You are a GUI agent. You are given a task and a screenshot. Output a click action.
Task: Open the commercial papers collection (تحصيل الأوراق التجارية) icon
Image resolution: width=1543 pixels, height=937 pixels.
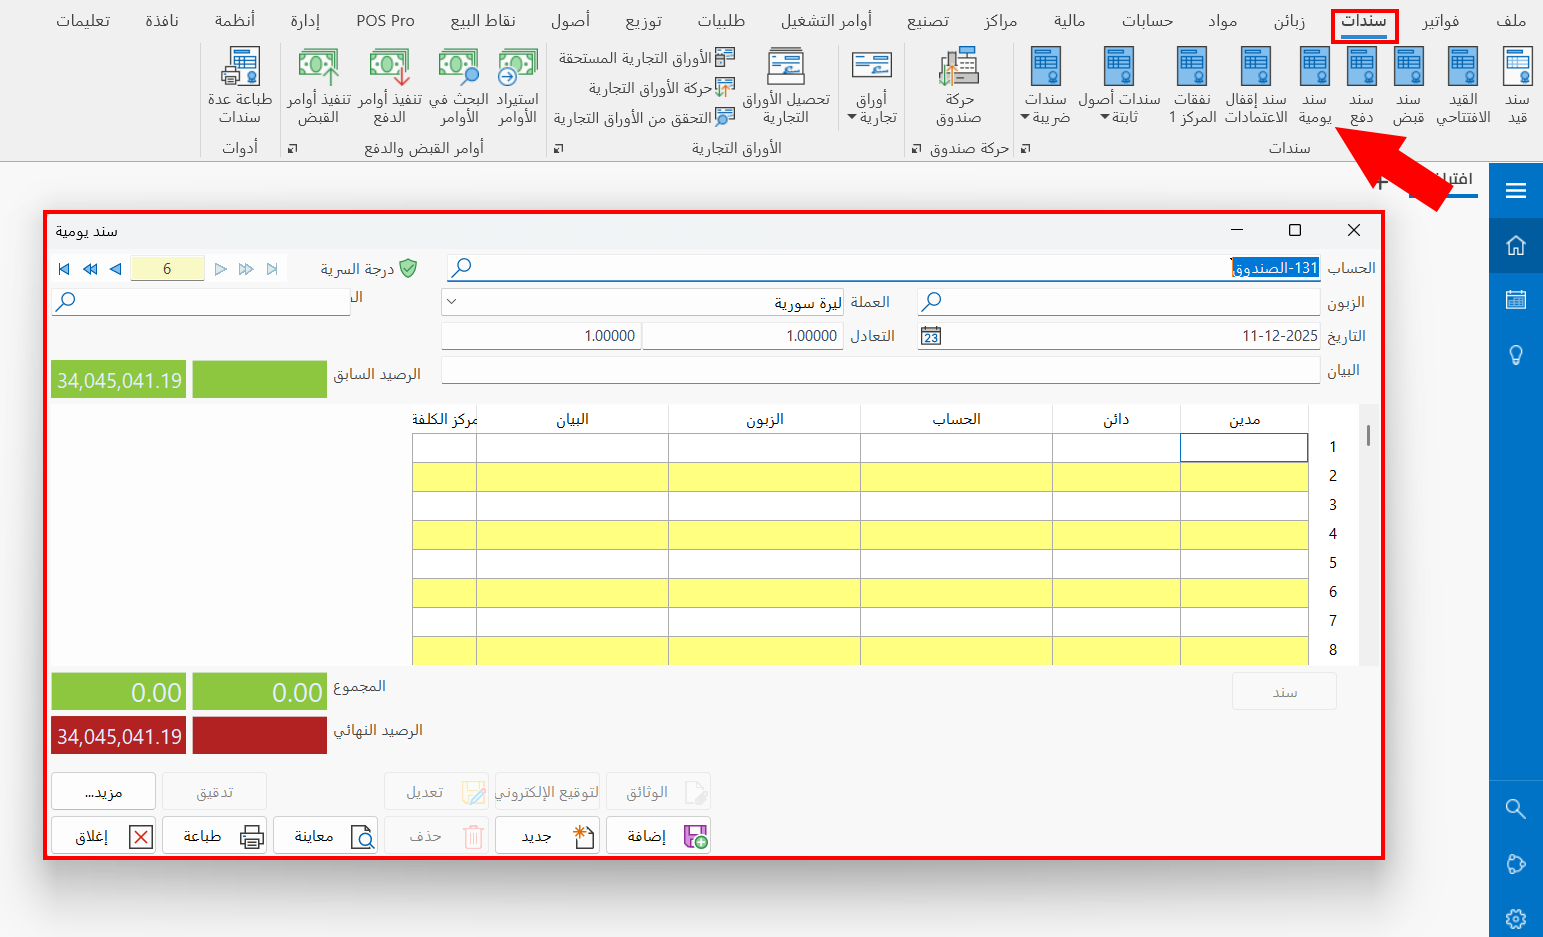coord(786,85)
